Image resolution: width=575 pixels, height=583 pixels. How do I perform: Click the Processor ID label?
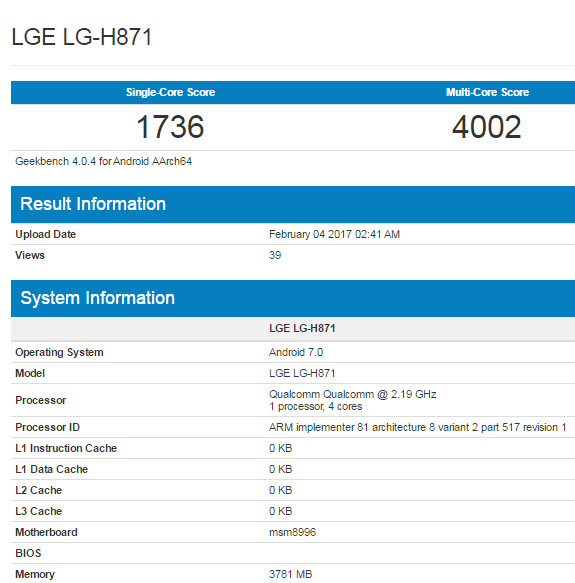pyautogui.click(x=47, y=427)
